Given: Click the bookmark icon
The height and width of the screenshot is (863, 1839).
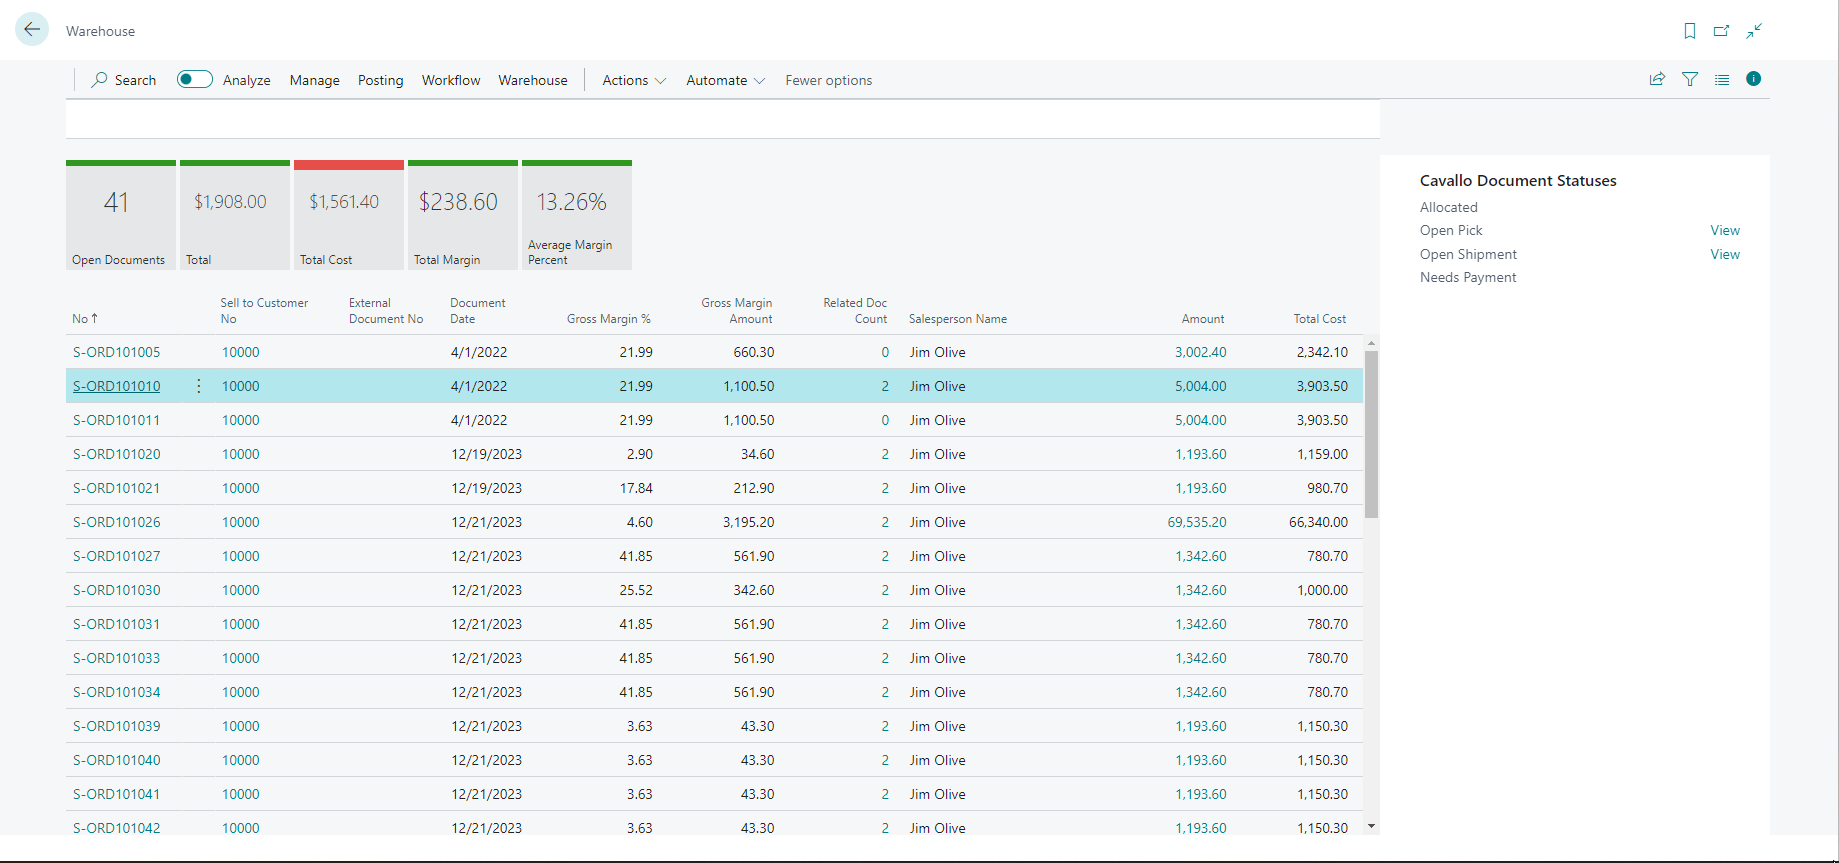Looking at the screenshot, I should coord(1689,31).
